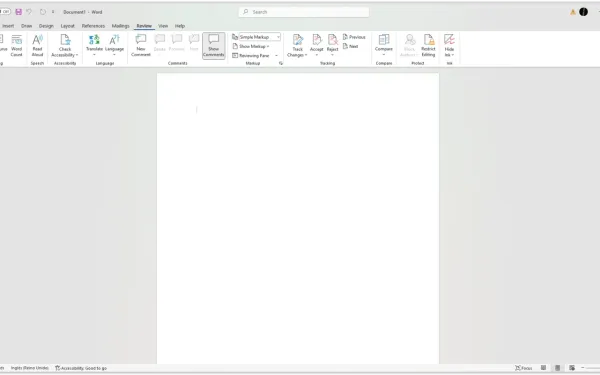Click the Check Accessibility icon
This screenshot has height=375, width=600.
click(65, 40)
